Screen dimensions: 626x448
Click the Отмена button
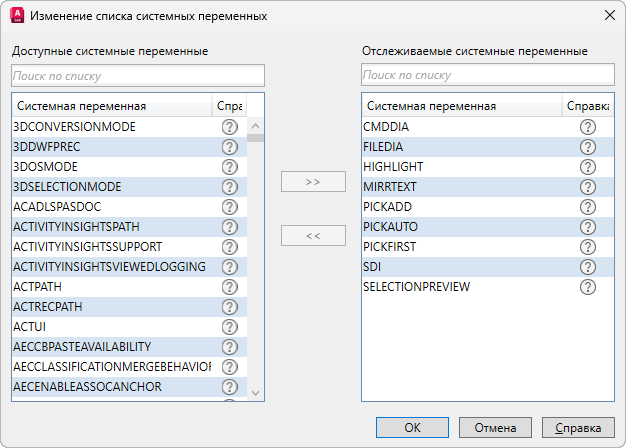click(x=492, y=427)
